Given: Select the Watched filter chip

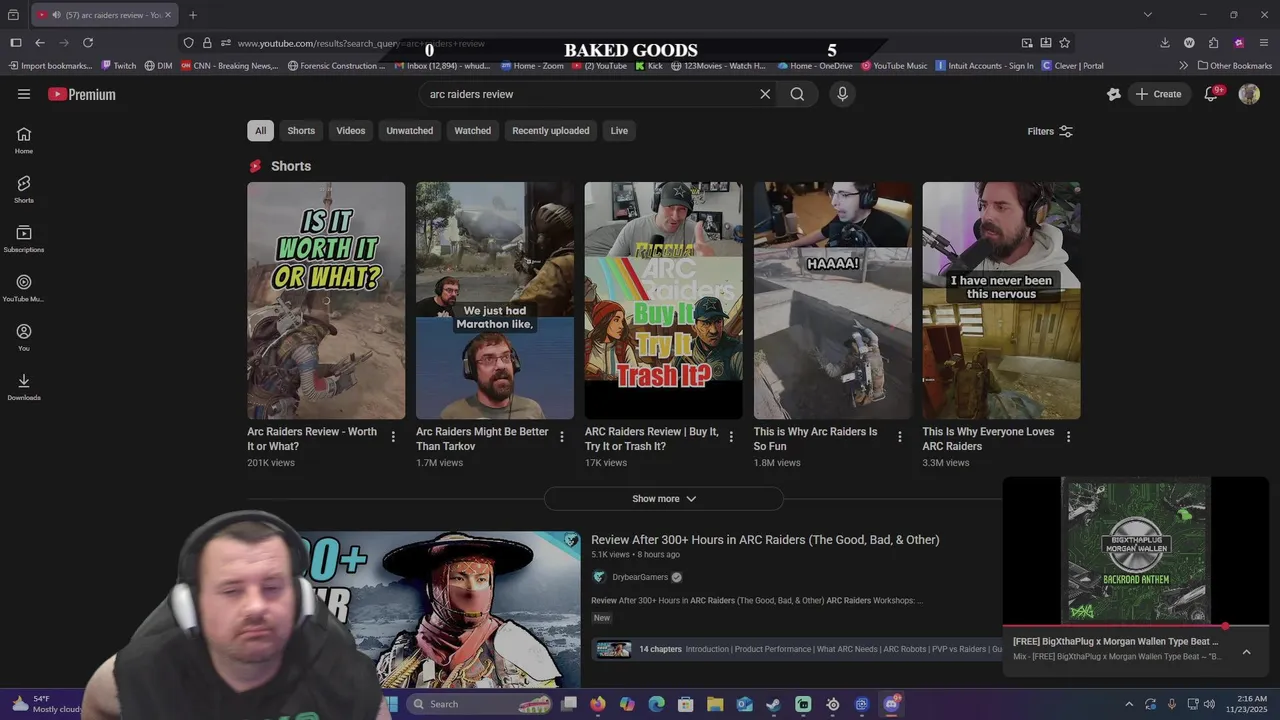Looking at the screenshot, I should (473, 131).
